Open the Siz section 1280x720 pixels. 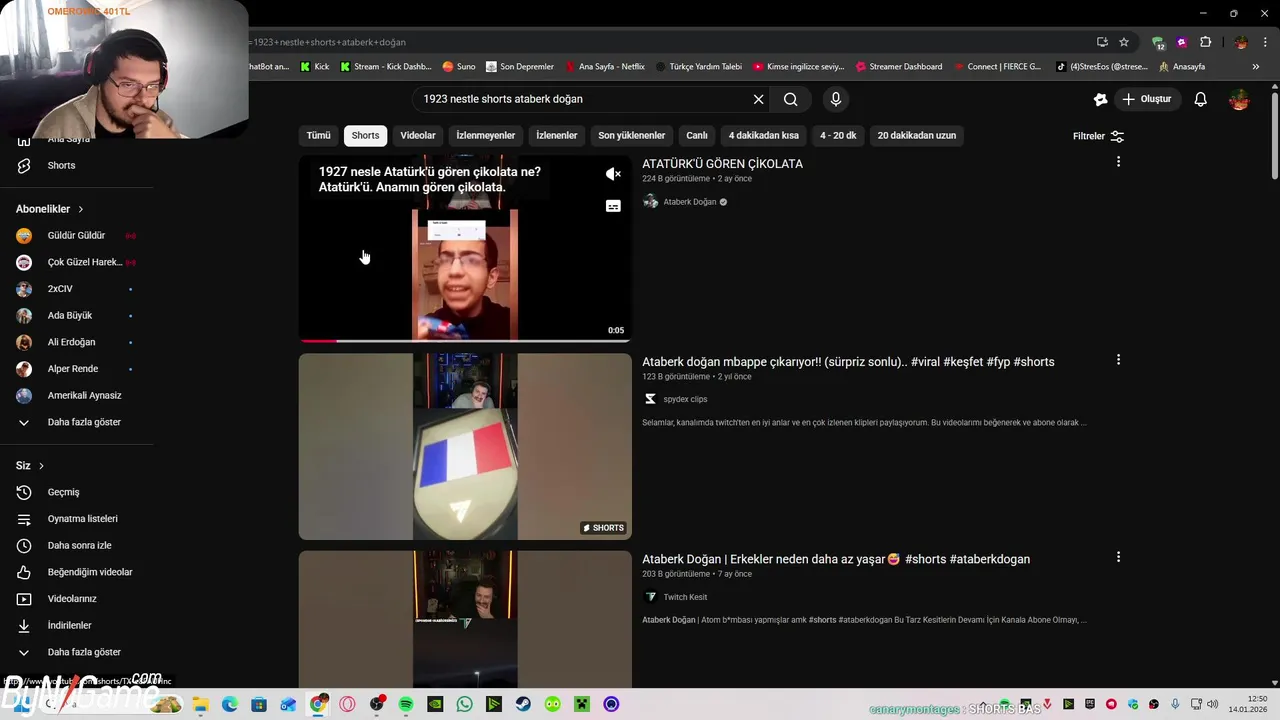30,466
